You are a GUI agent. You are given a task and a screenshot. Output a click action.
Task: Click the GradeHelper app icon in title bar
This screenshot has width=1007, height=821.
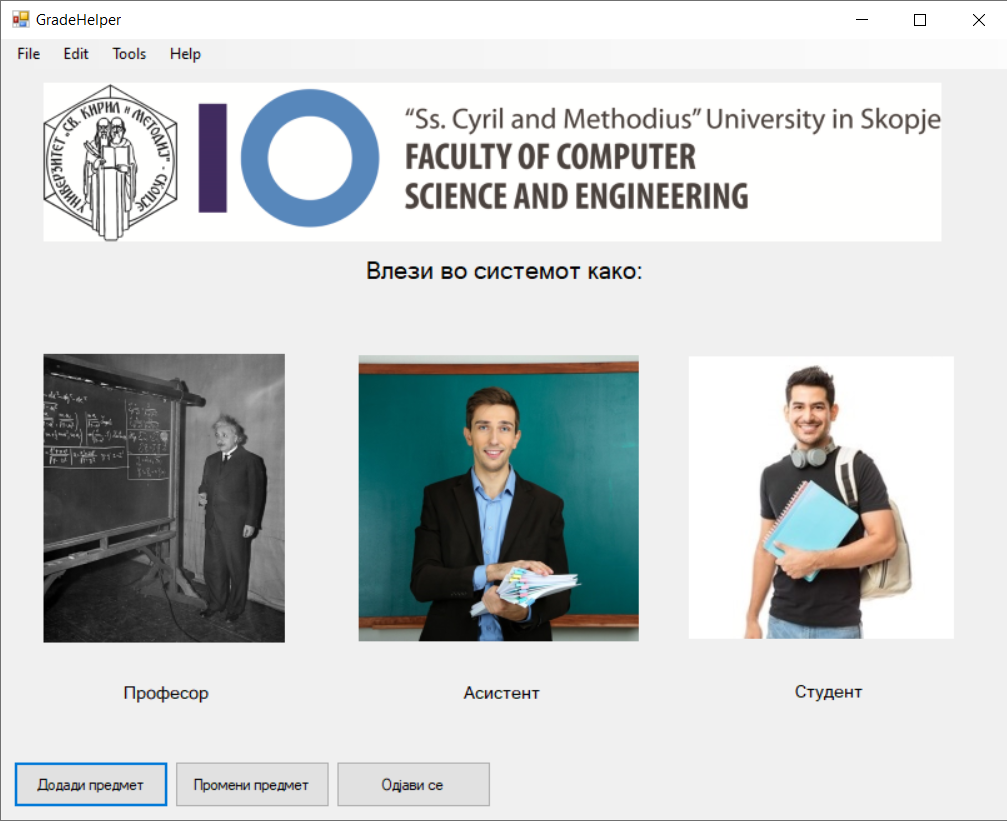[x=21, y=19]
